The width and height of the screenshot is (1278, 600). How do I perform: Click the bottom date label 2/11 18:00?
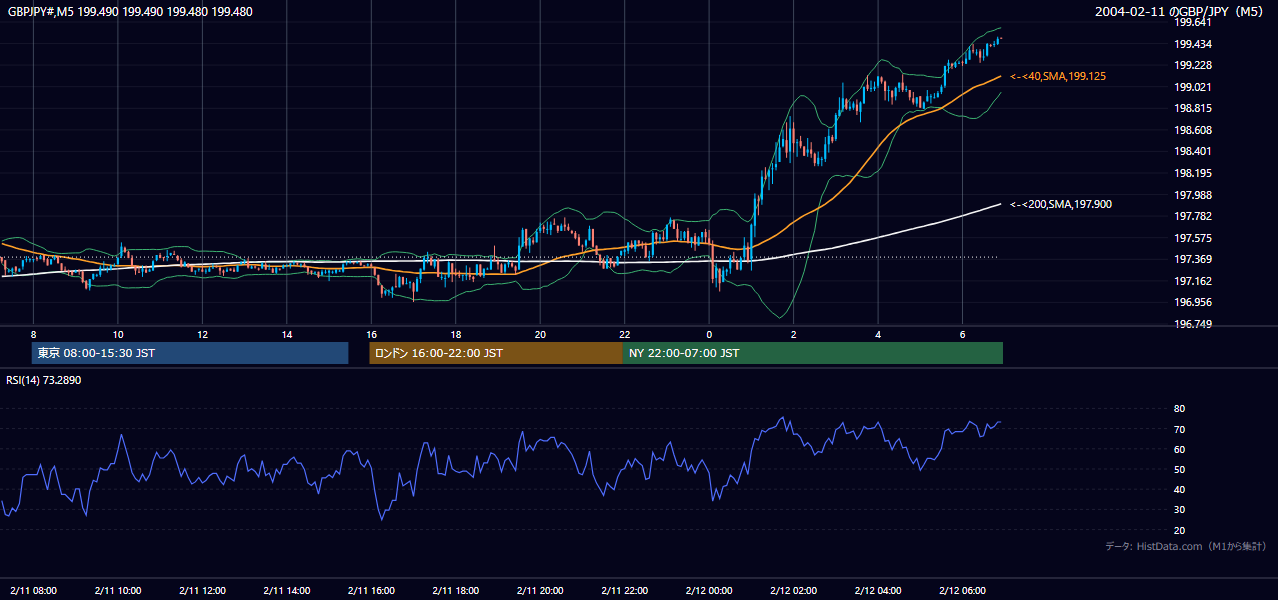pyautogui.click(x=456, y=590)
